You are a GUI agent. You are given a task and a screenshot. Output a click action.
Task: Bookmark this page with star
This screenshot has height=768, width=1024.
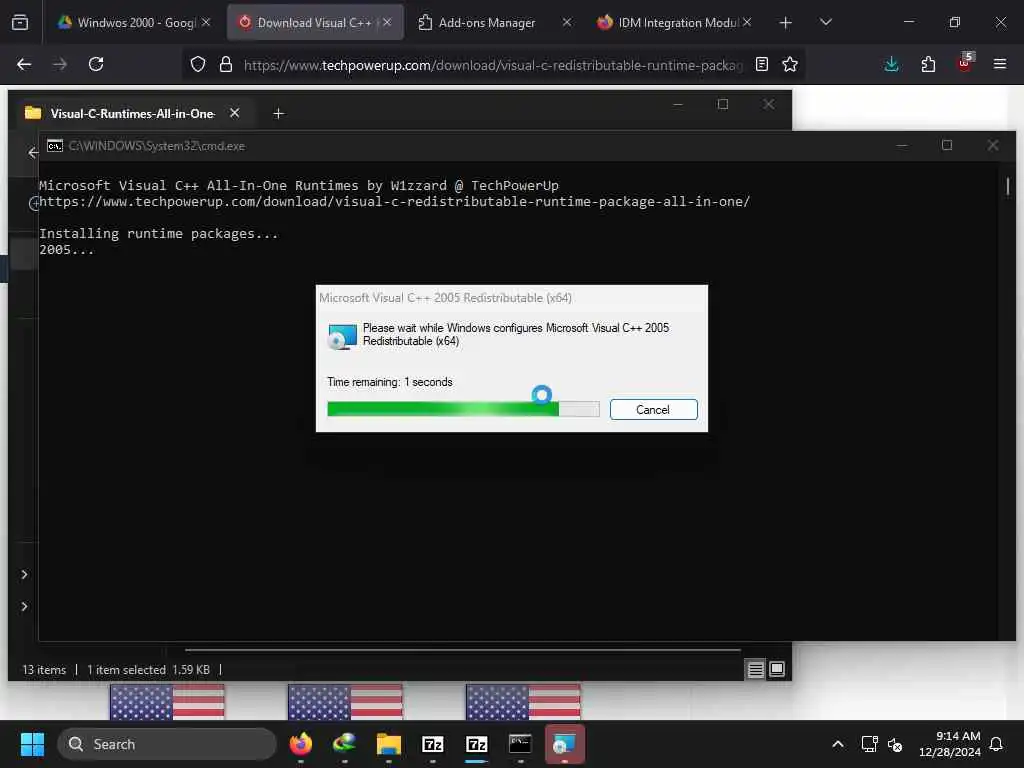tap(790, 64)
